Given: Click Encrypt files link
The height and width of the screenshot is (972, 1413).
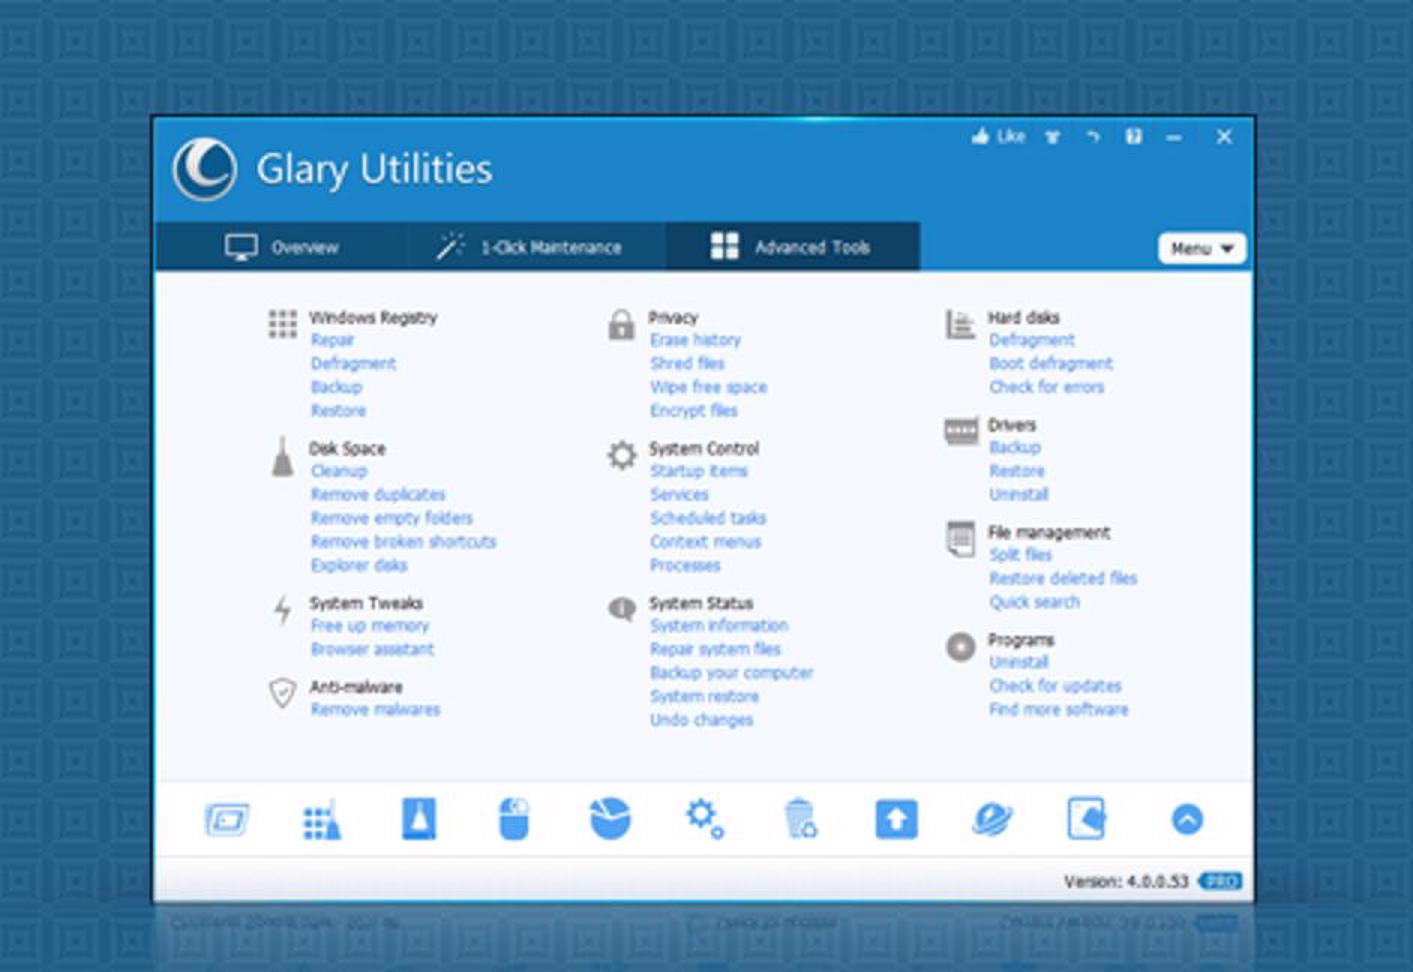Looking at the screenshot, I should point(693,411).
